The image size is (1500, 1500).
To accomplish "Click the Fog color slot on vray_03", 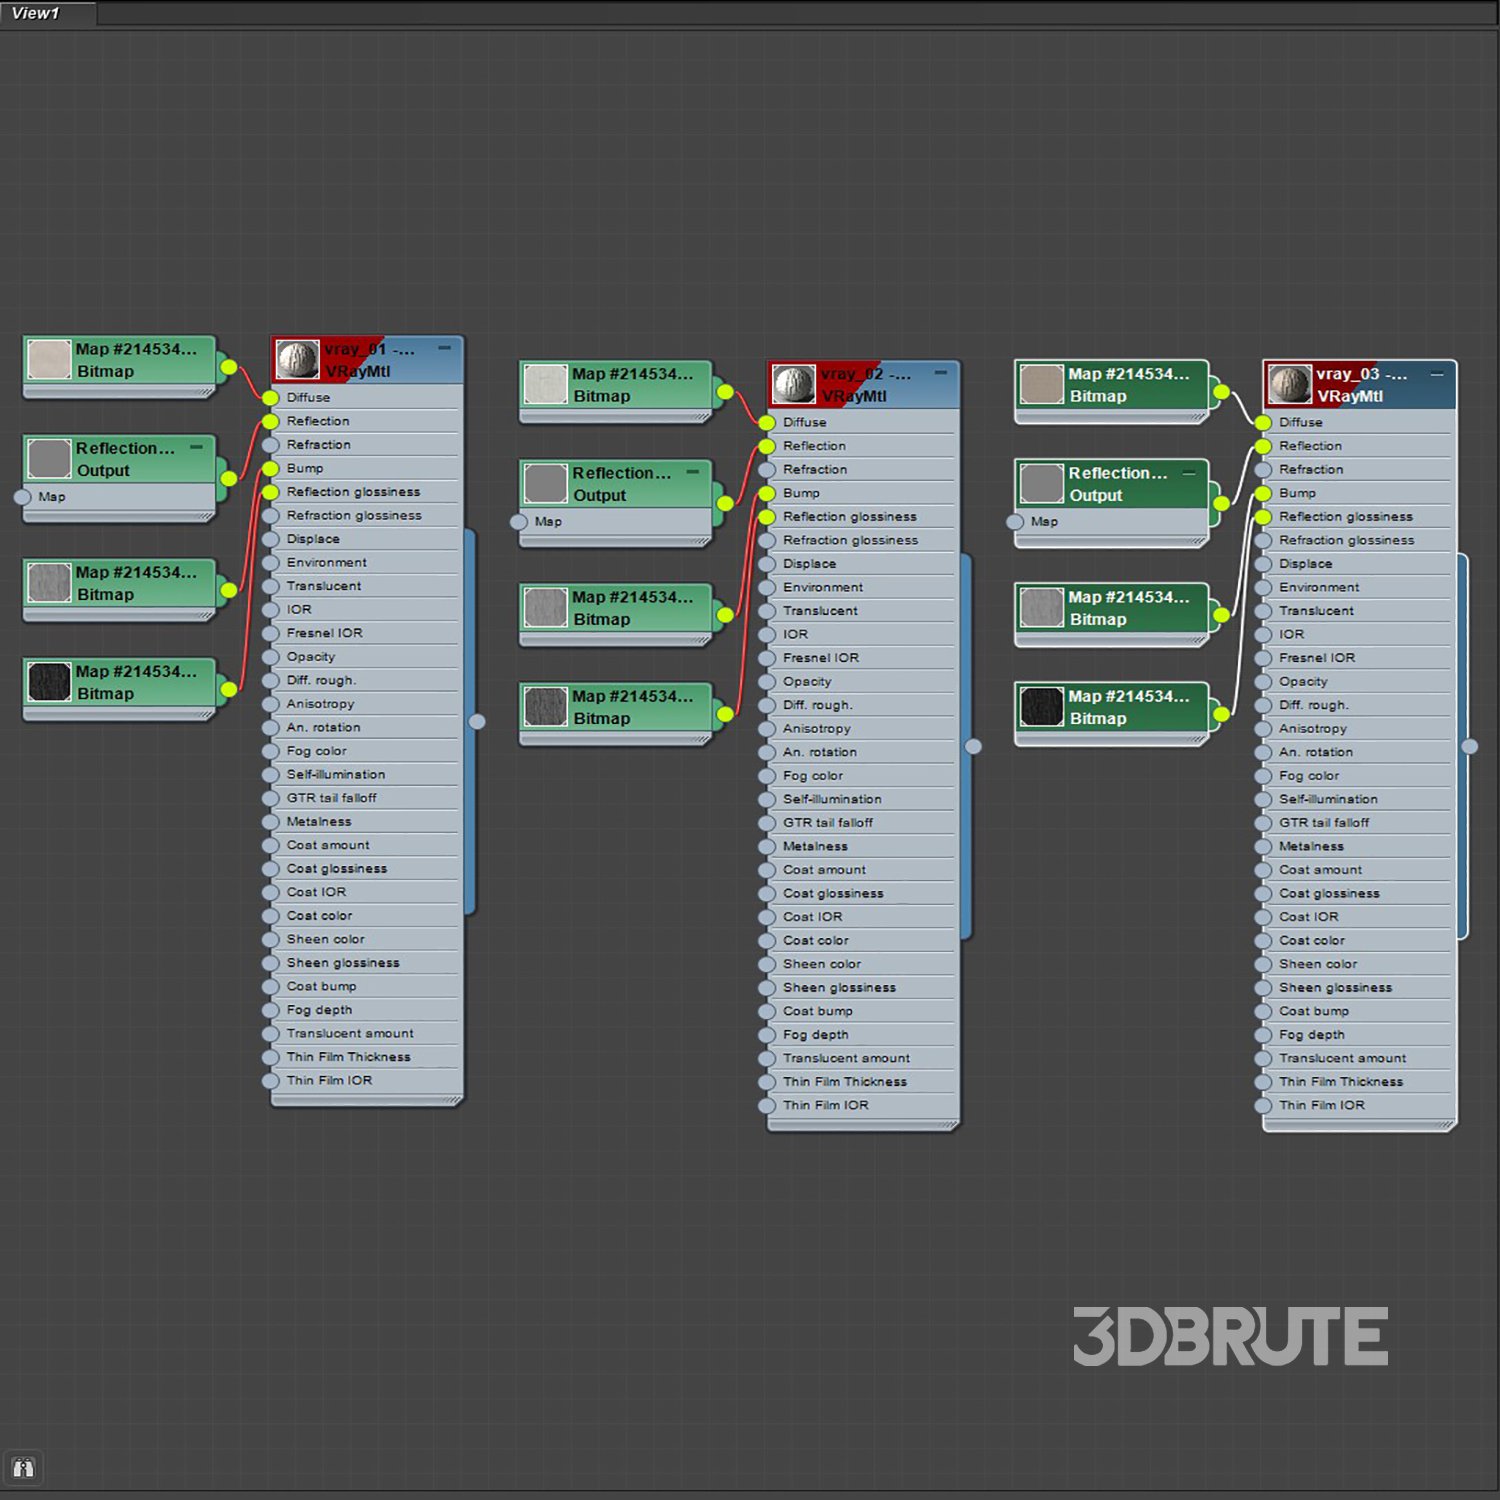I will [x=1308, y=776].
